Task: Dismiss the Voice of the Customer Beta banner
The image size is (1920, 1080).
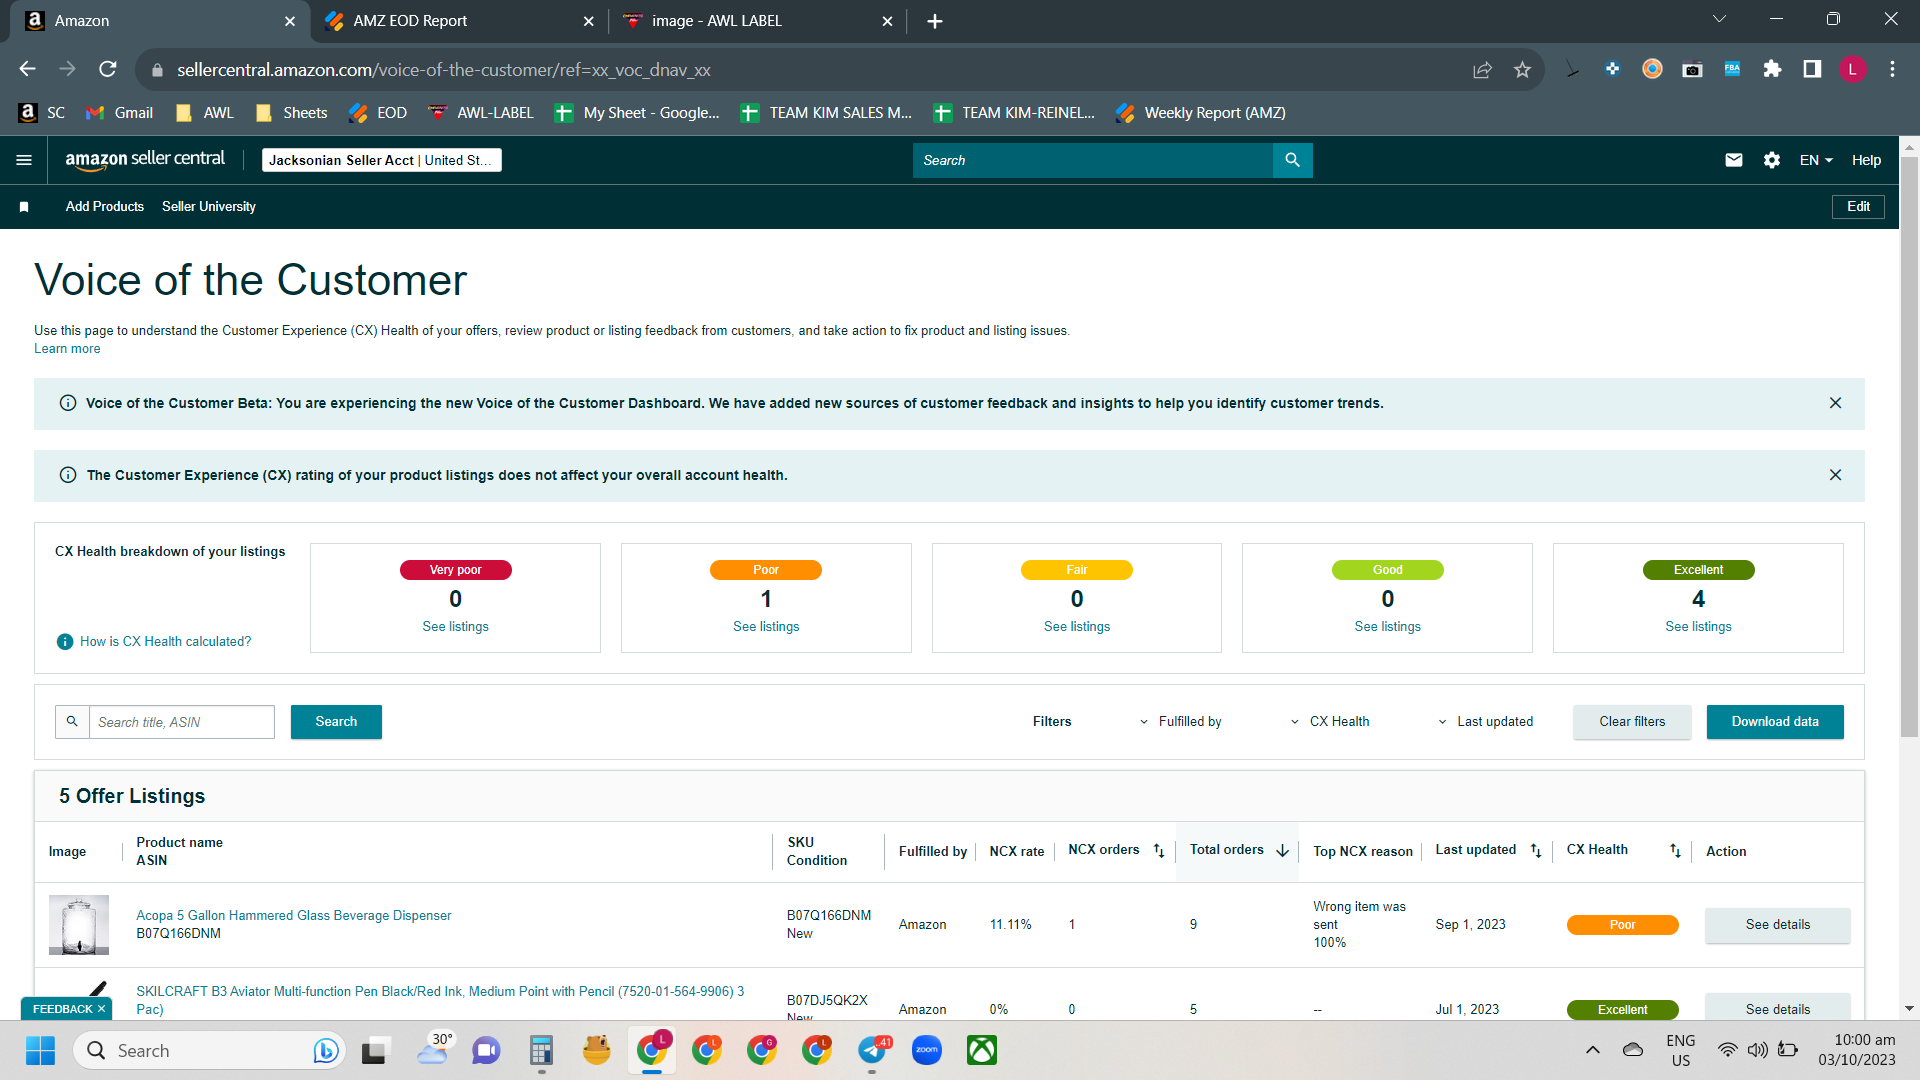Action: coord(1835,403)
